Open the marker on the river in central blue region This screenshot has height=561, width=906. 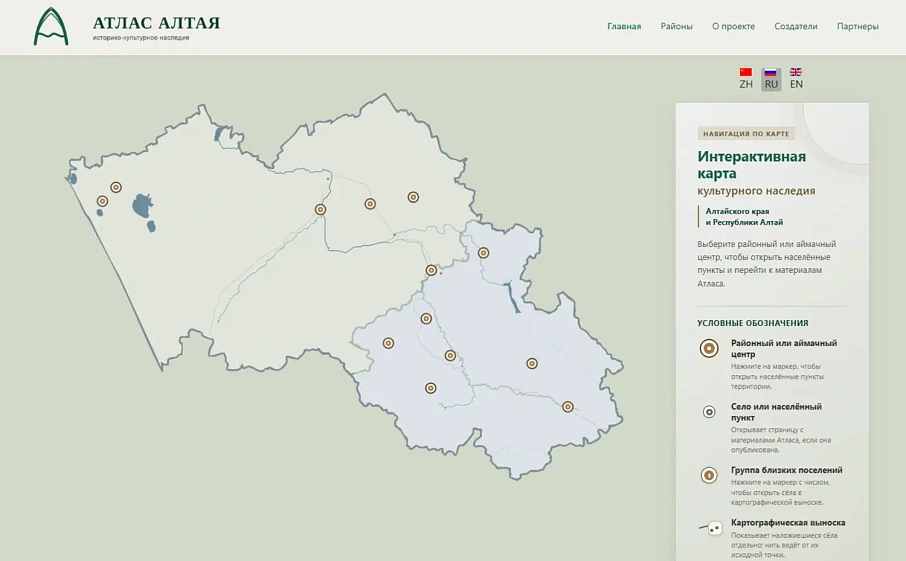pos(450,355)
